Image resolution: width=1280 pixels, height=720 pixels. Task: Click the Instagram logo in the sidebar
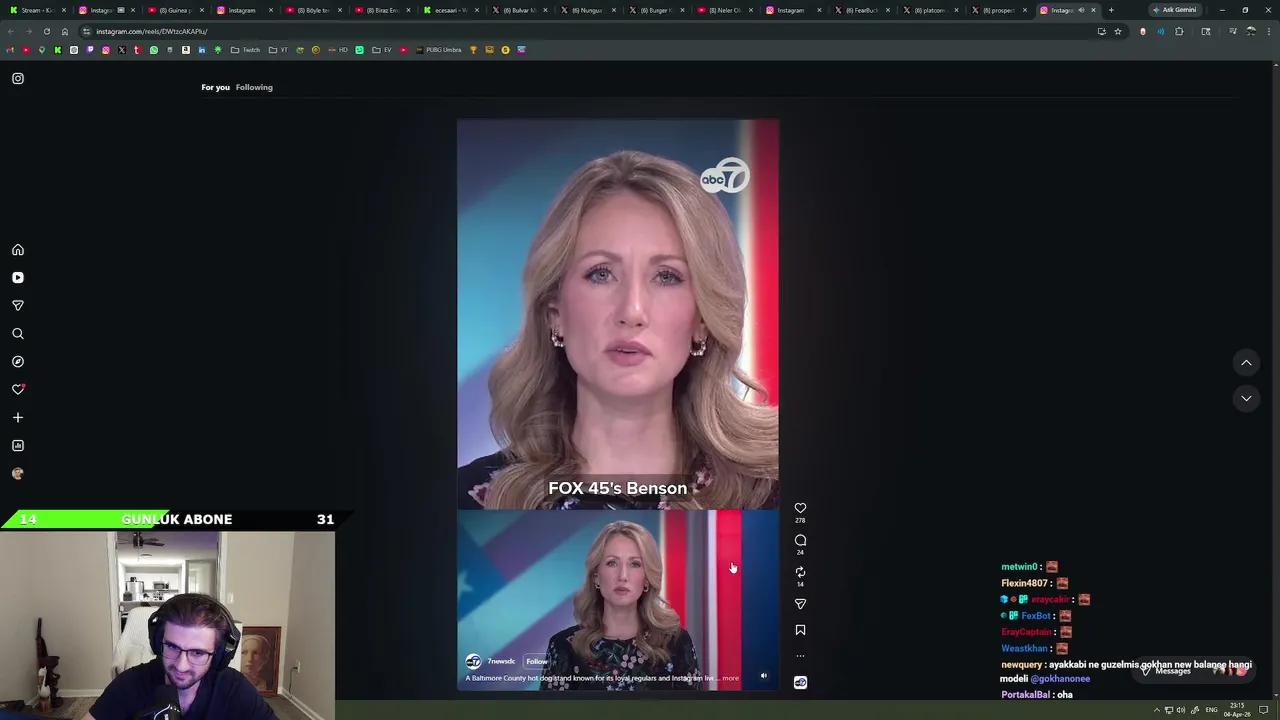point(18,78)
